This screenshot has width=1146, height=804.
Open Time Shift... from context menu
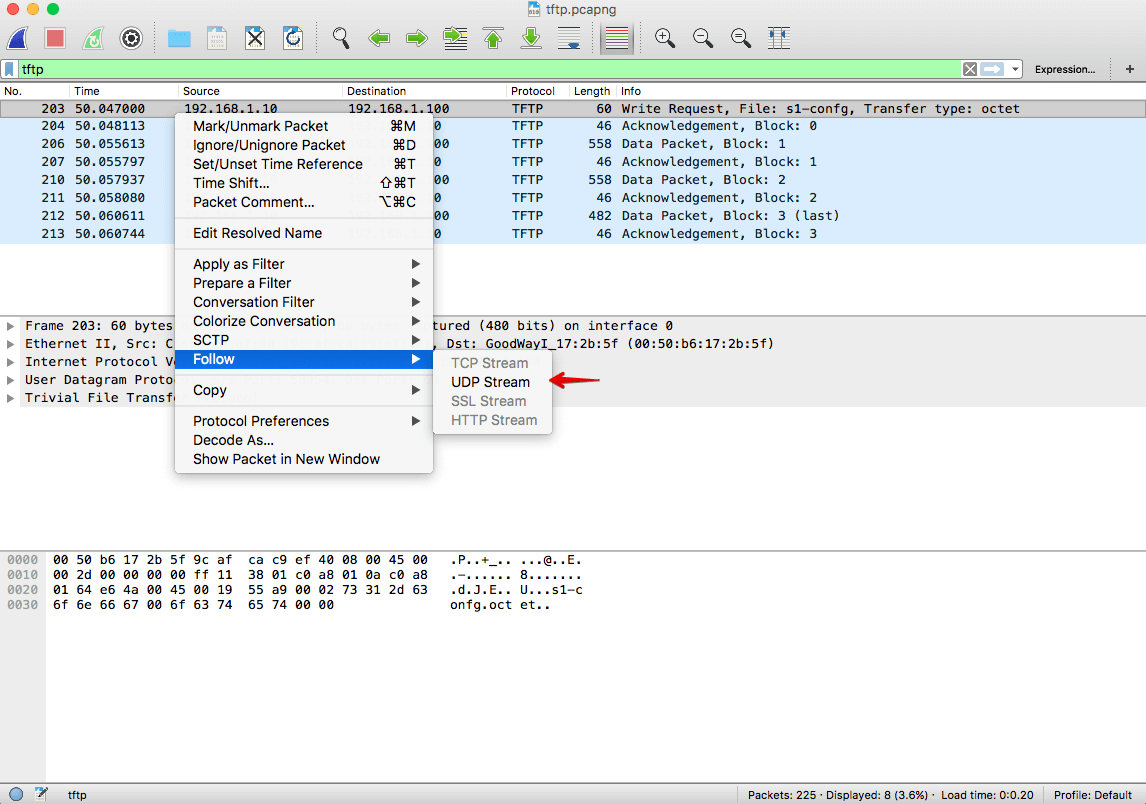304,183
